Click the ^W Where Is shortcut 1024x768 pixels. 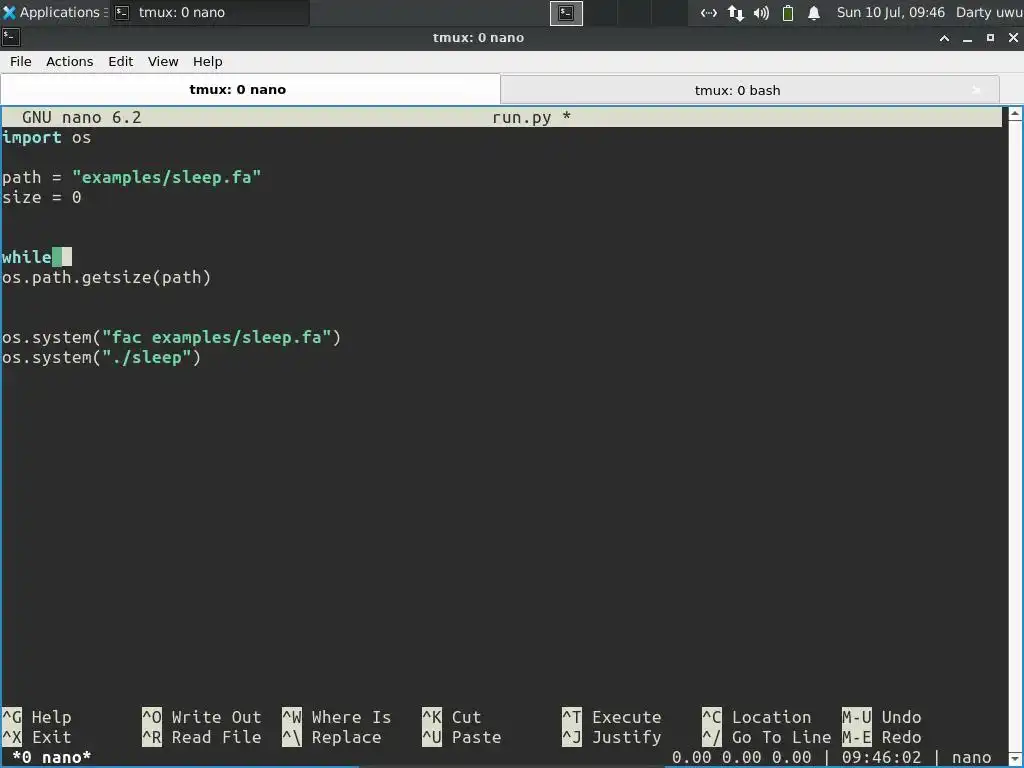point(337,717)
